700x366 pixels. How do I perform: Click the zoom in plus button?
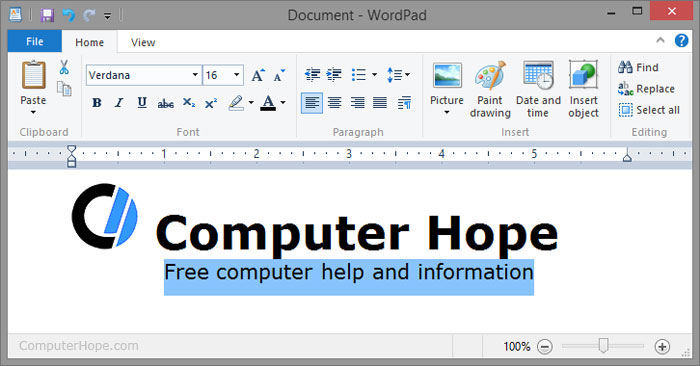[662, 346]
